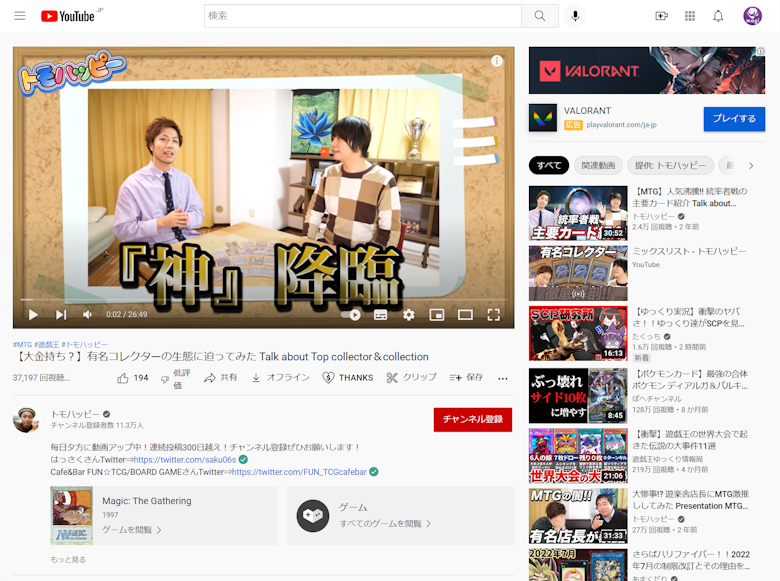Open the 【MTG】人気沸騰!! 統率者戦 title

click(x=690, y=197)
